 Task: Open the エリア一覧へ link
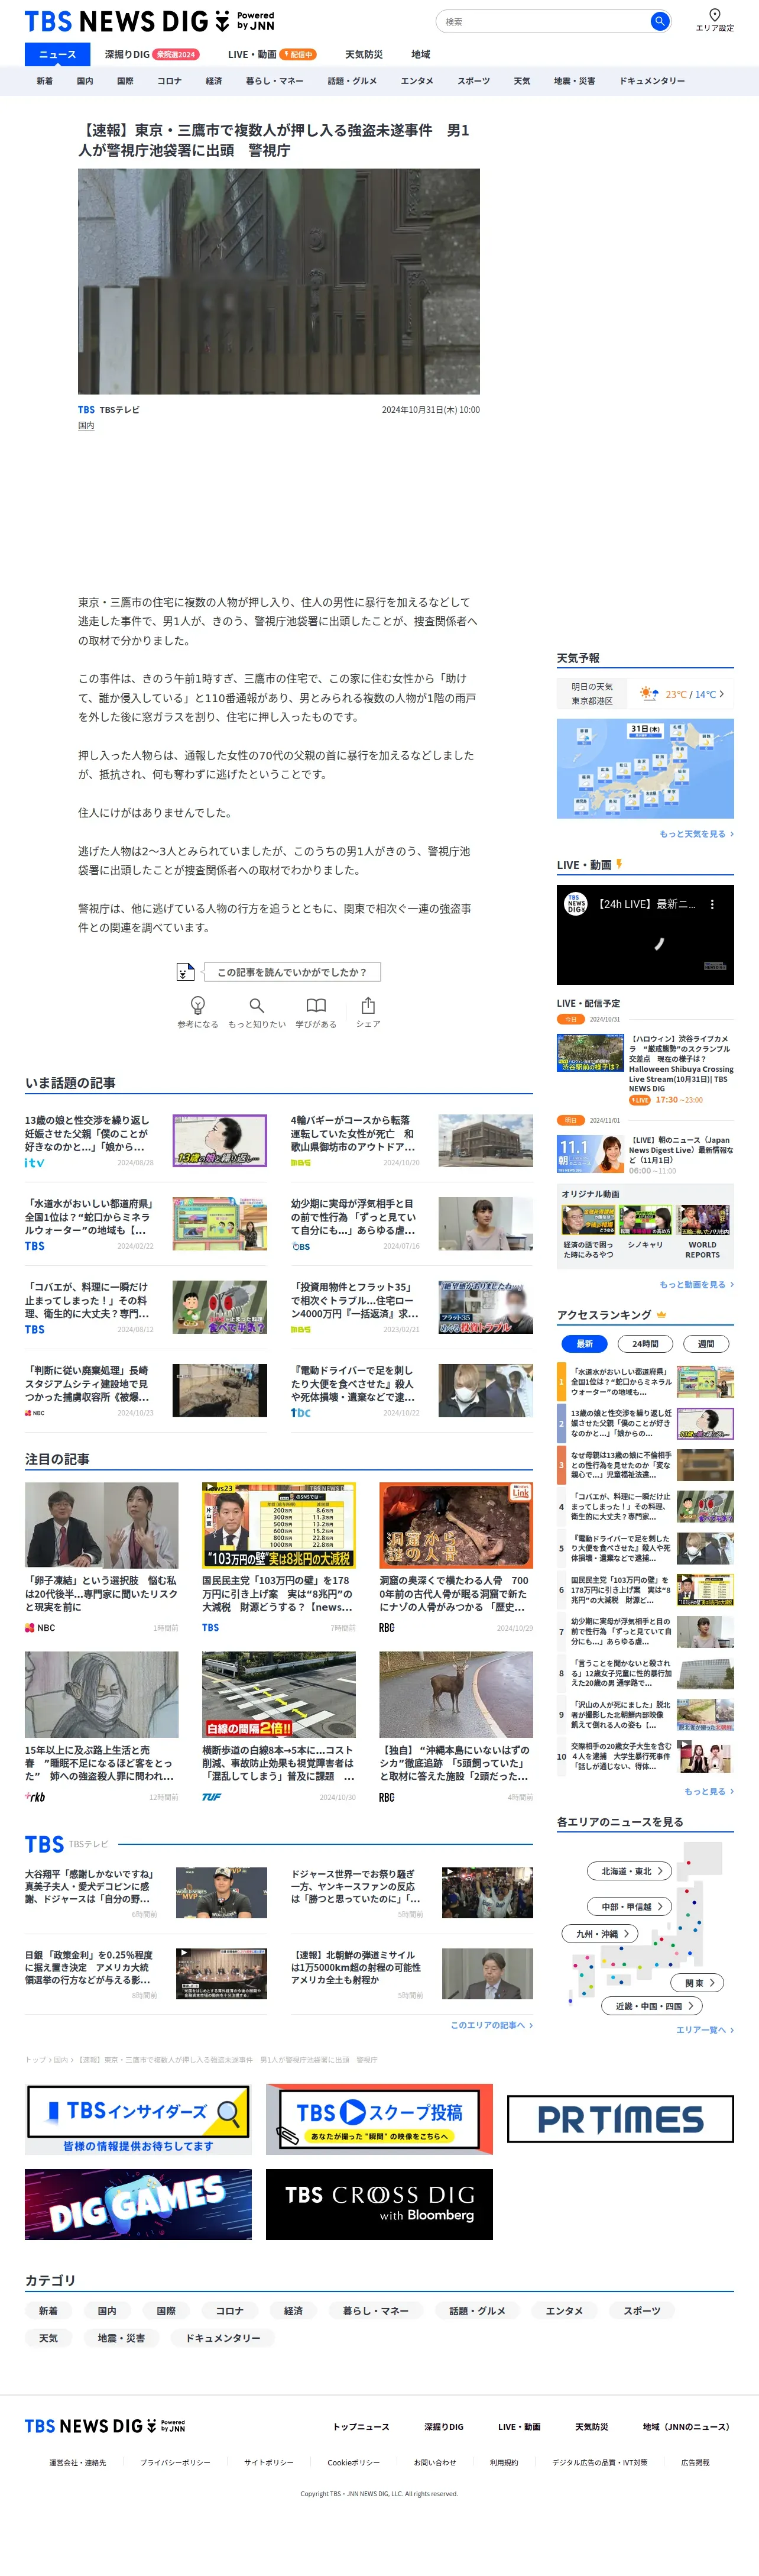click(x=705, y=2029)
